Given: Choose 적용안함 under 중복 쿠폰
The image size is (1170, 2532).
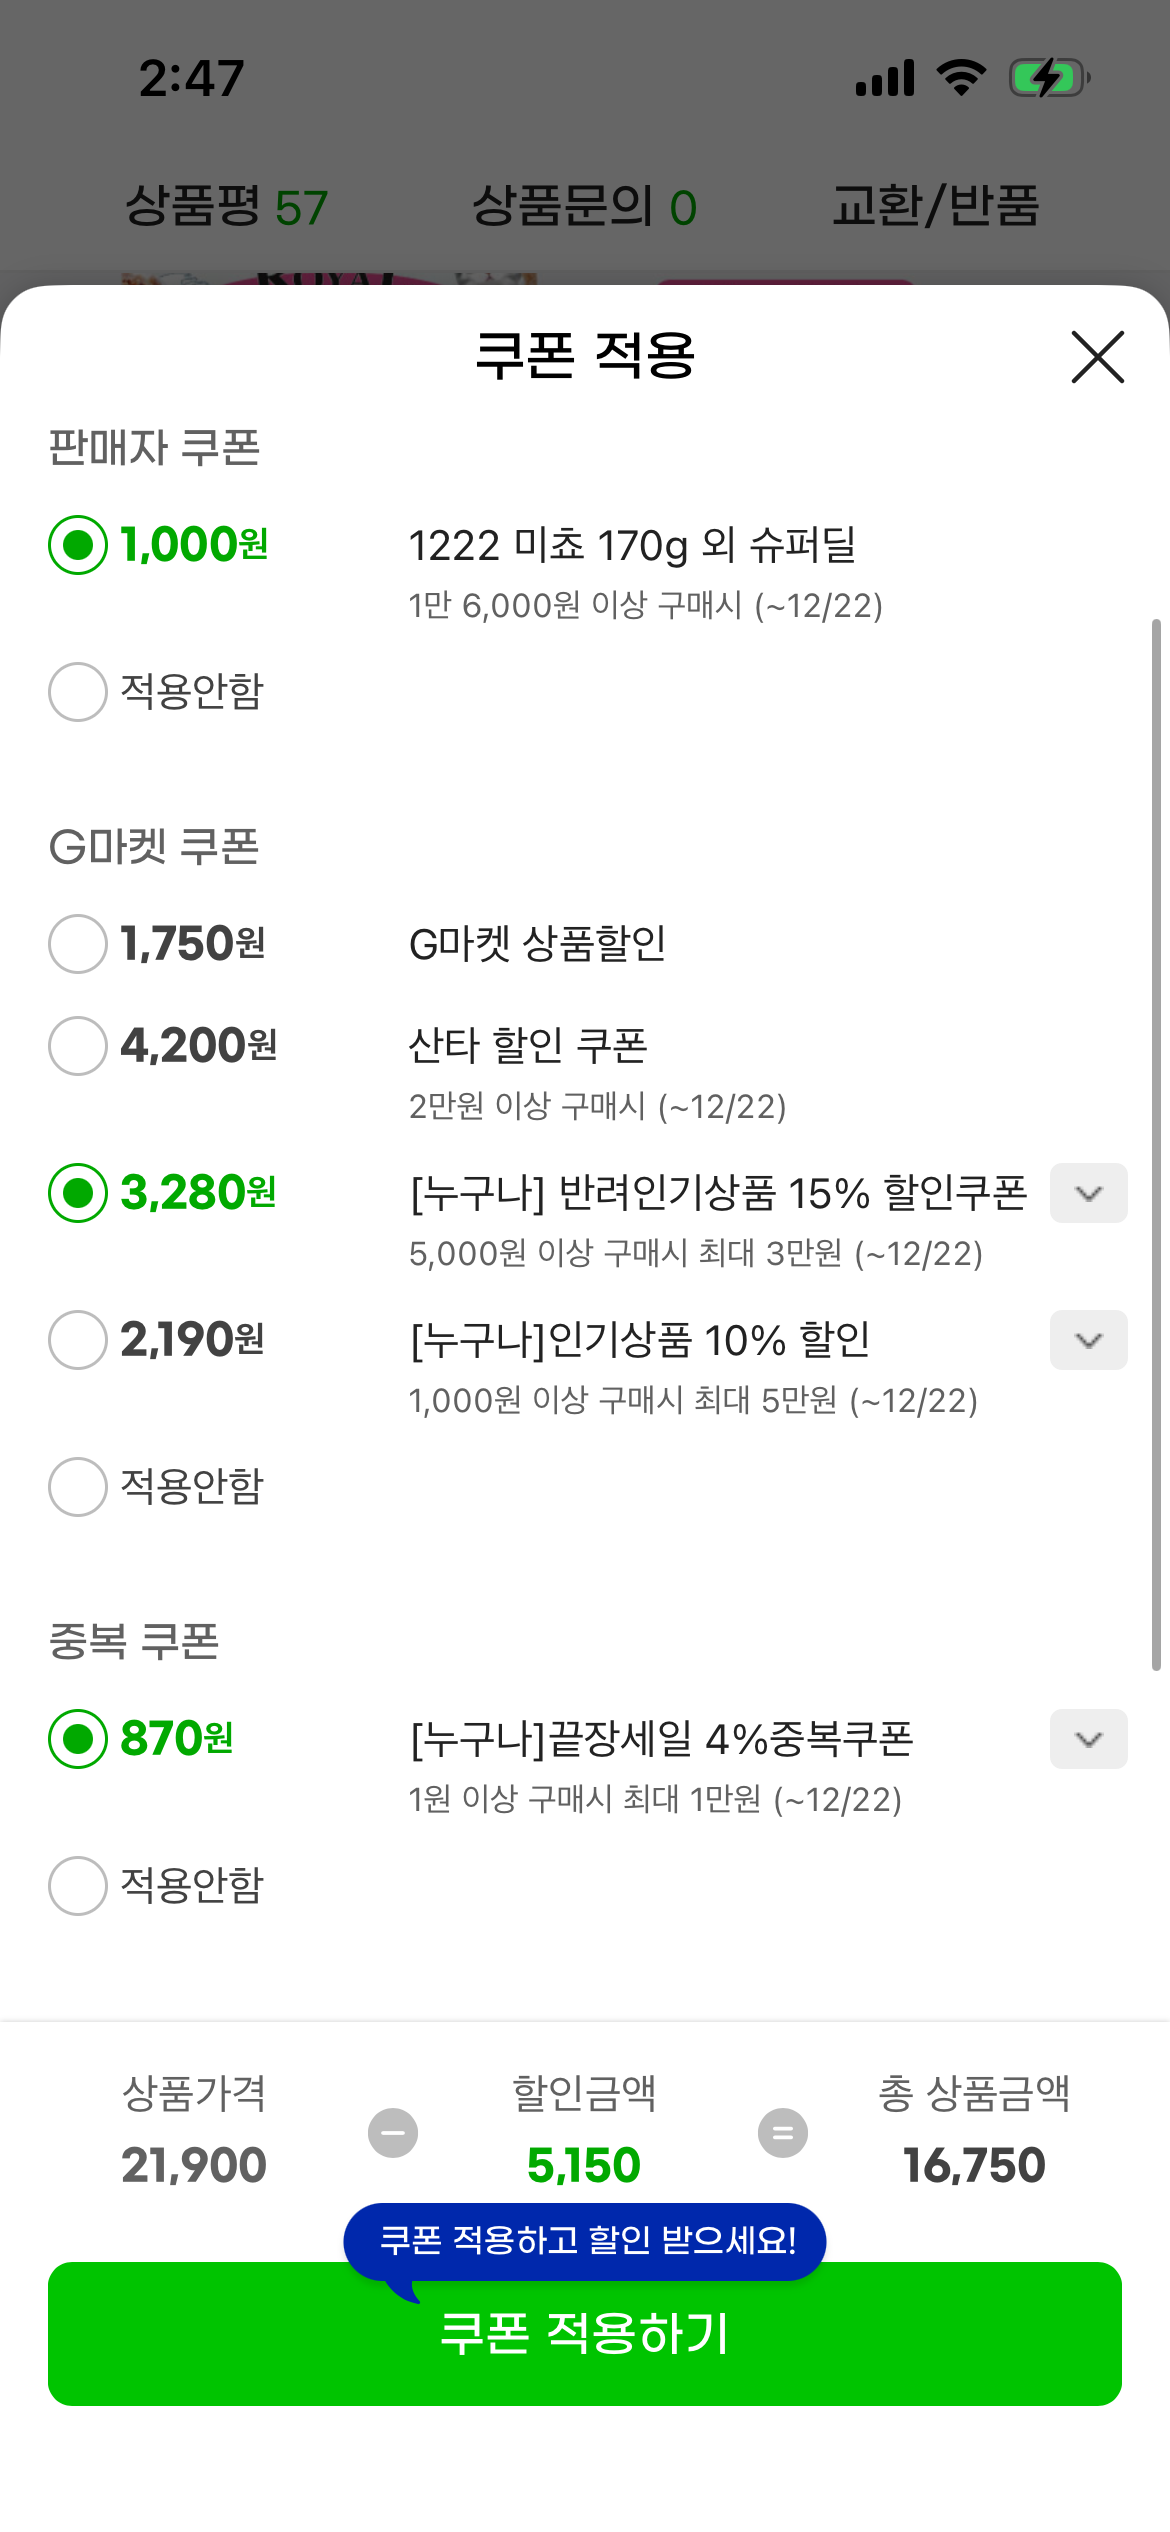Looking at the screenshot, I should 78,1886.
